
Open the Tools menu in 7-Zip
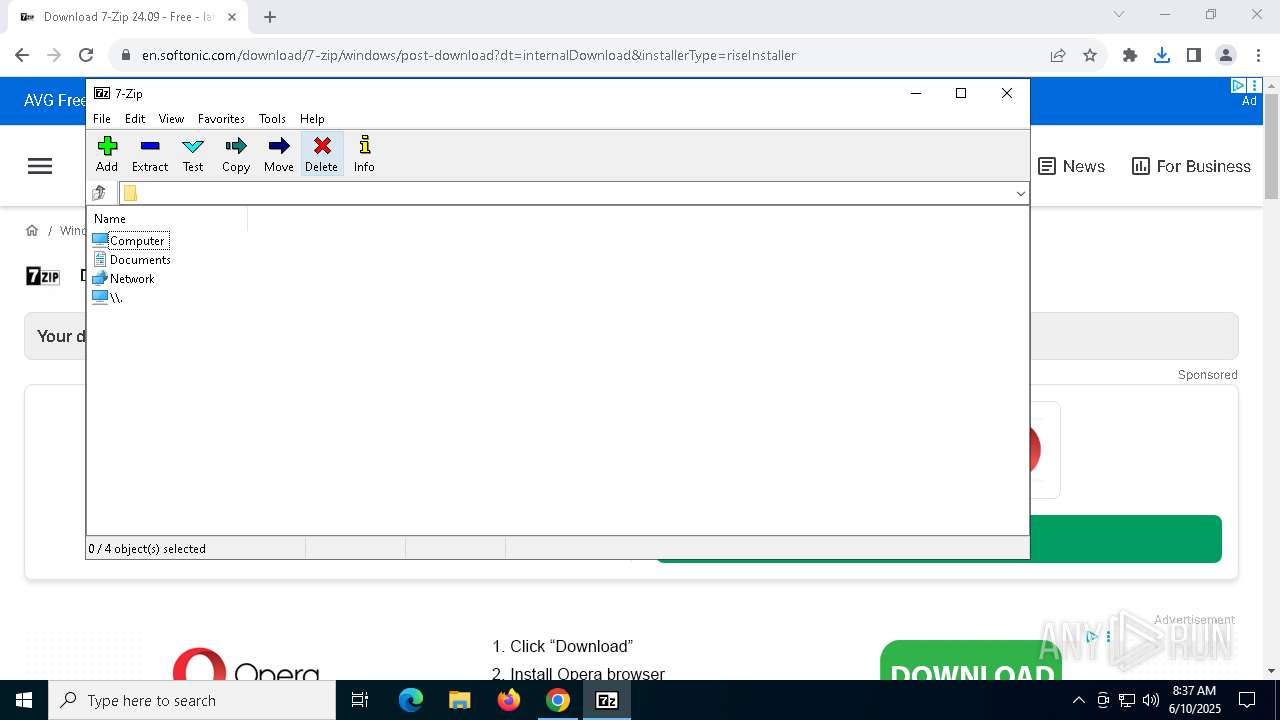point(272,118)
